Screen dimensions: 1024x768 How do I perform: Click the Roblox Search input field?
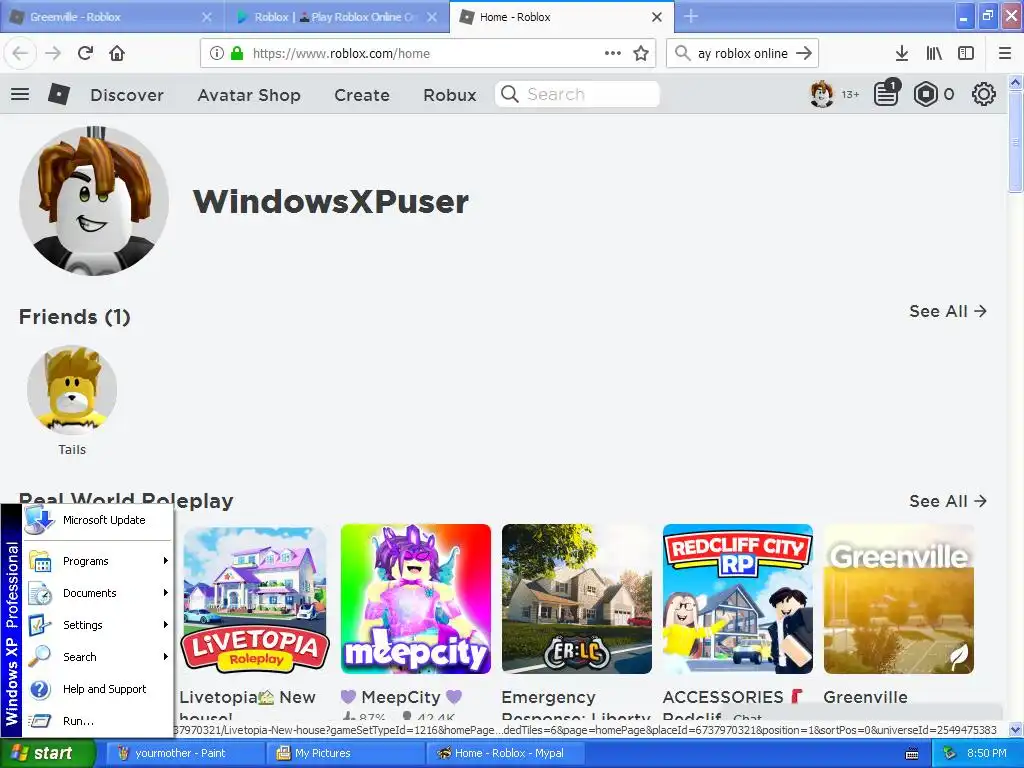(x=577, y=94)
